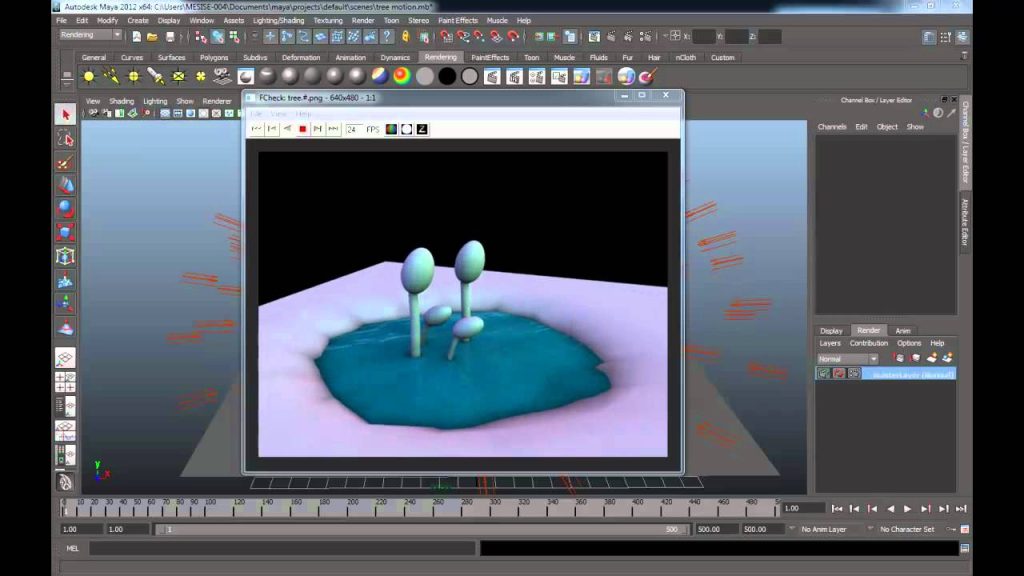Open the Rendering menu set dropdown

coord(90,35)
